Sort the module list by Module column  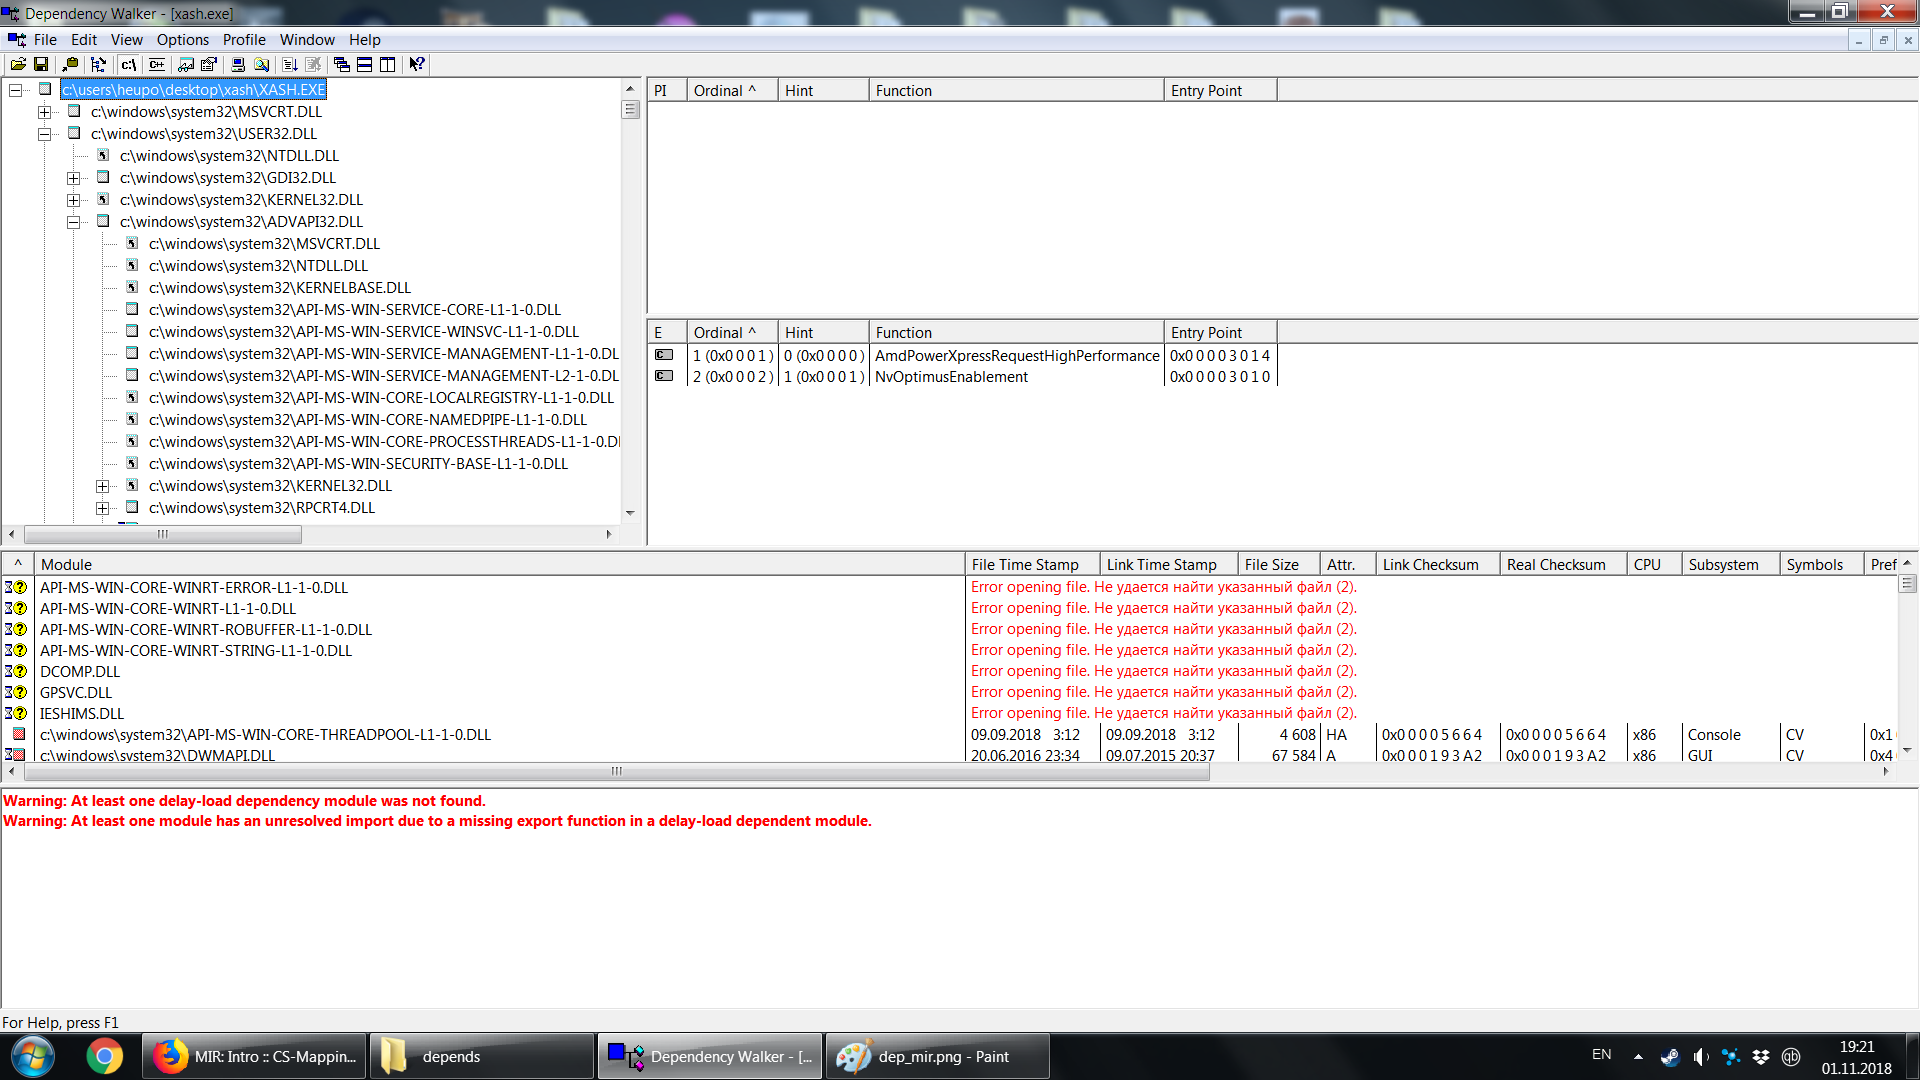[x=499, y=564]
